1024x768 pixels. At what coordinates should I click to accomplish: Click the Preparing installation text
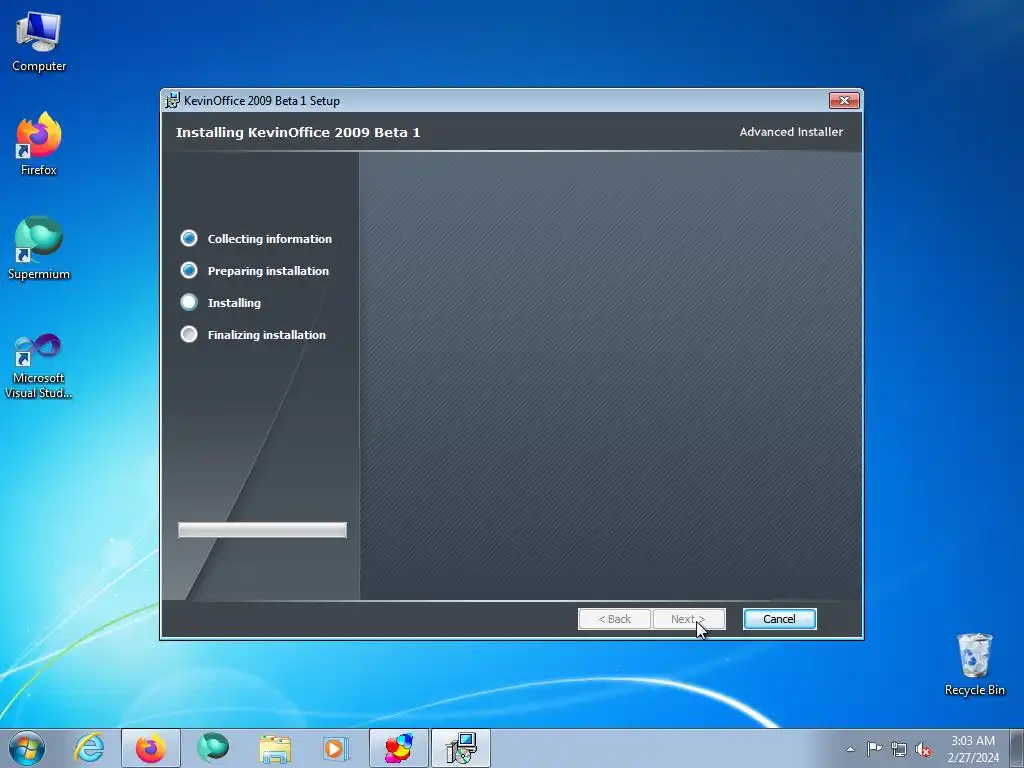[x=268, y=271]
